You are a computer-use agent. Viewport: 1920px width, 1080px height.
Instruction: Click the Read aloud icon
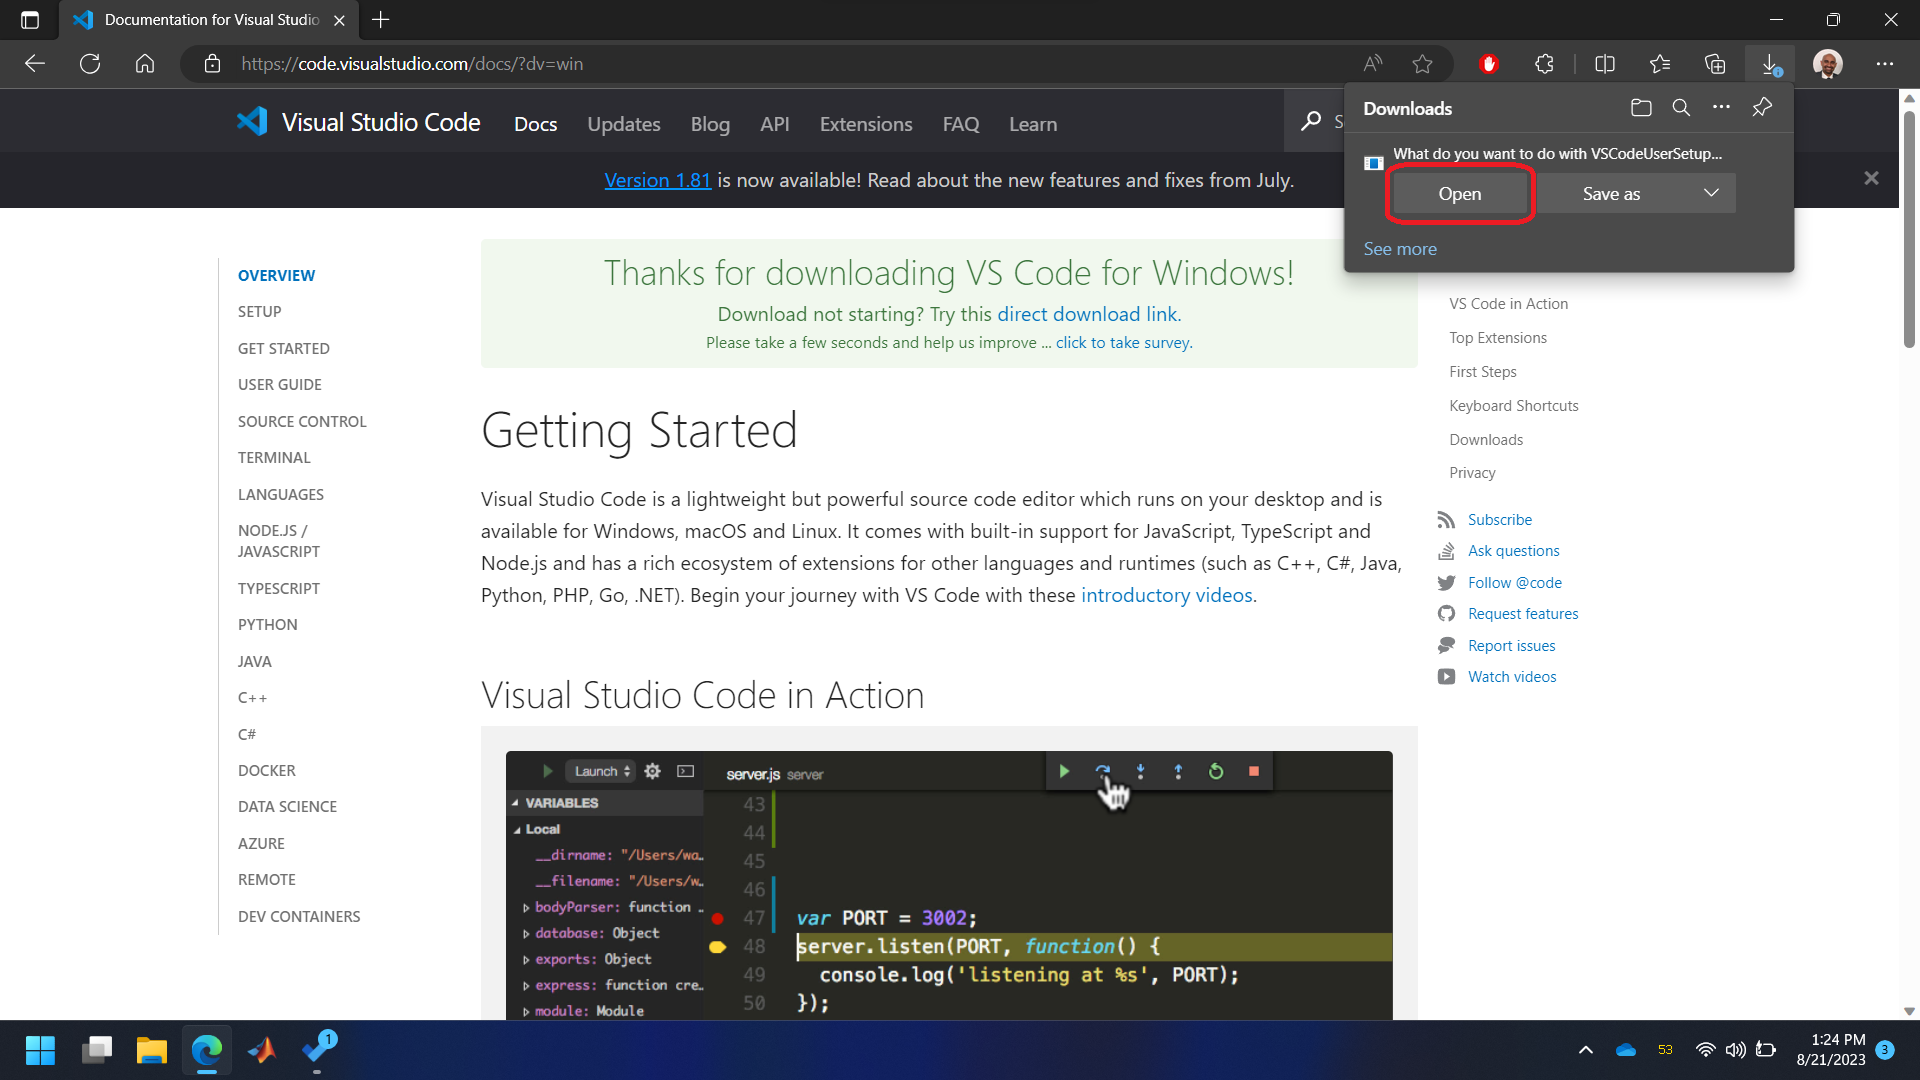click(1373, 64)
